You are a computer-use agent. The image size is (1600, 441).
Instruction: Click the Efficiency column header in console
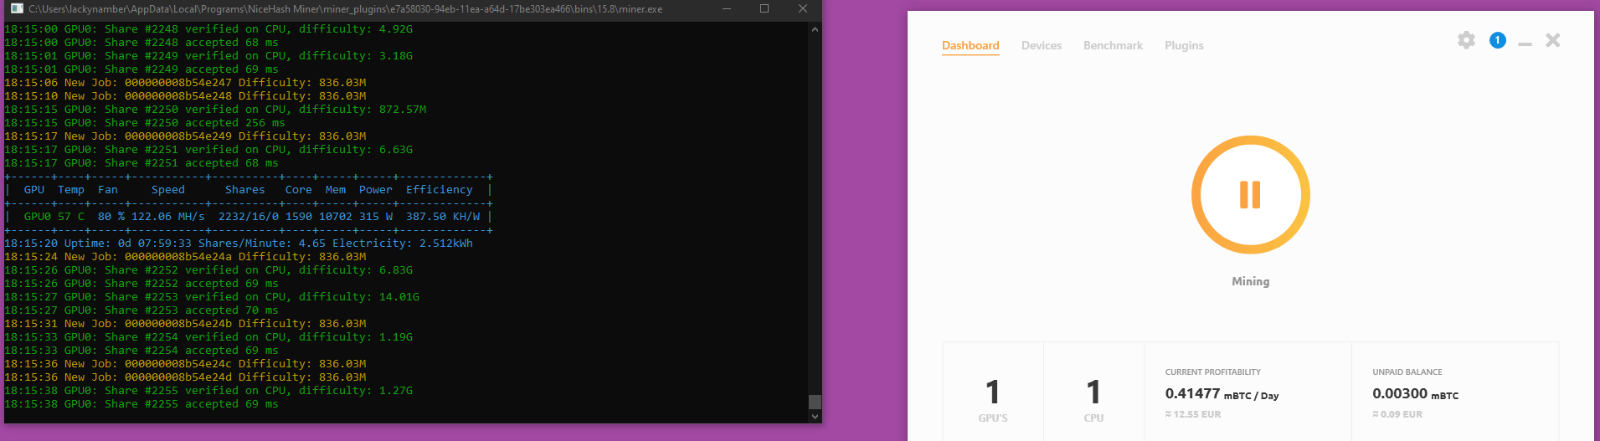click(439, 190)
